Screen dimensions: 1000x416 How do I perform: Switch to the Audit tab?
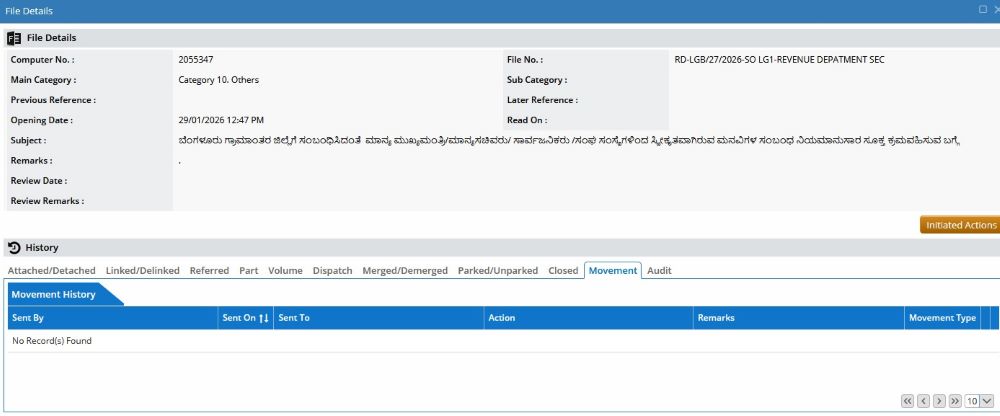pyautogui.click(x=659, y=271)
